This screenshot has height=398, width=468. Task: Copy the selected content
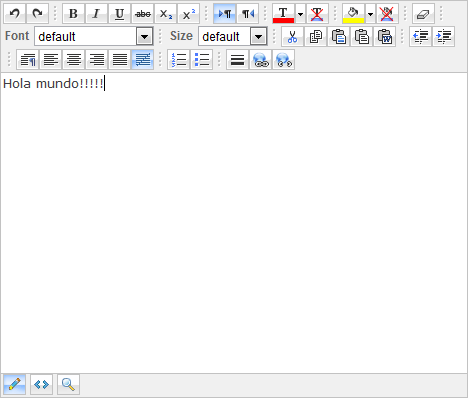315,36
